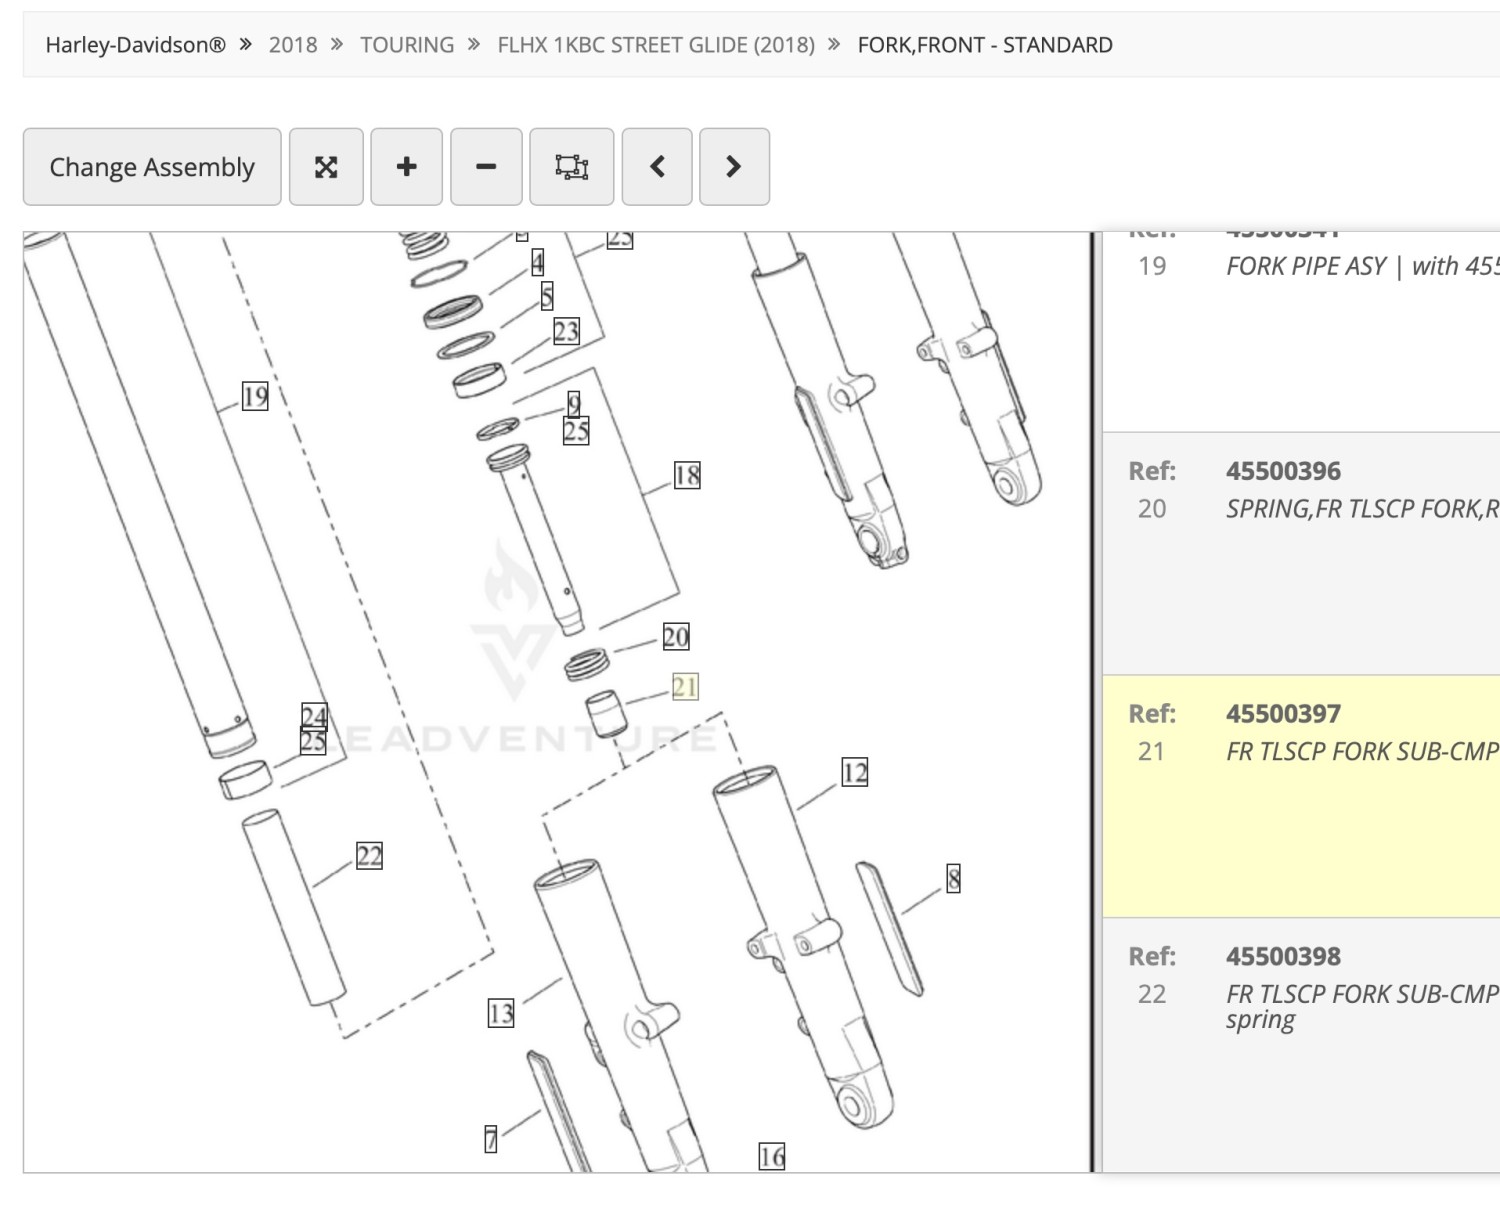The image size is (1500, 1212).
Task: Open part 45500396 spring row
Action: pos(1301,554)
